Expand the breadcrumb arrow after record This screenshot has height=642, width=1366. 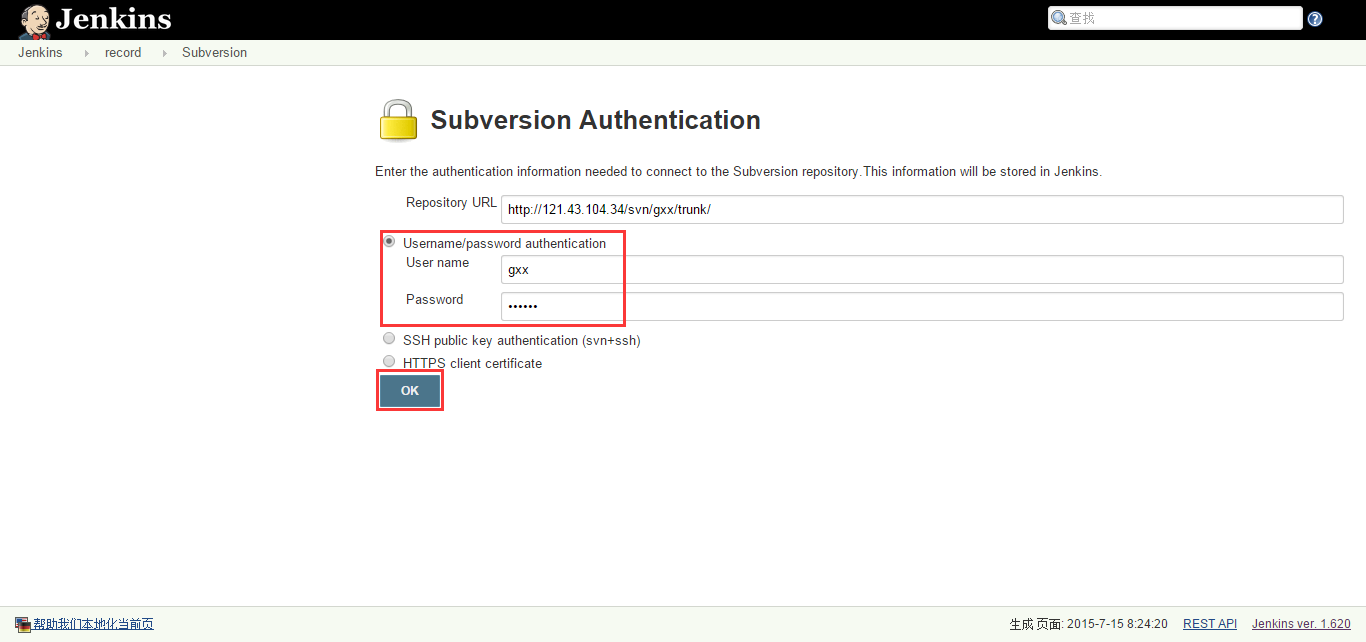(164, 53)
